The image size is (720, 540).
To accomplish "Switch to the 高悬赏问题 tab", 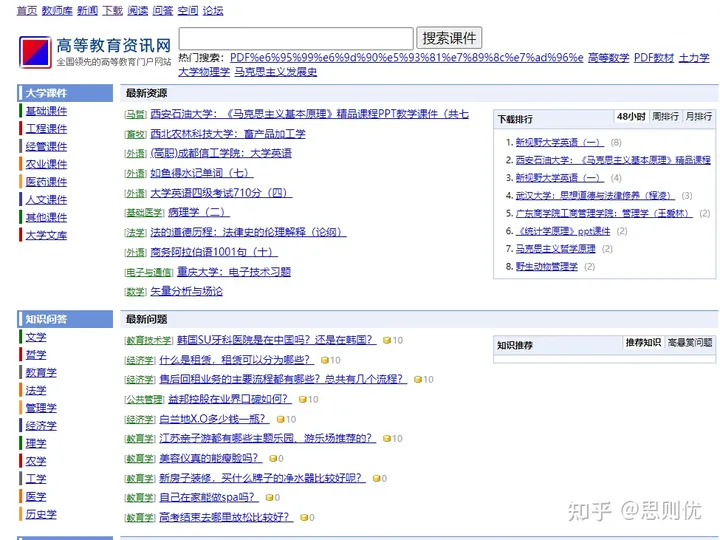I will [690, 343].
